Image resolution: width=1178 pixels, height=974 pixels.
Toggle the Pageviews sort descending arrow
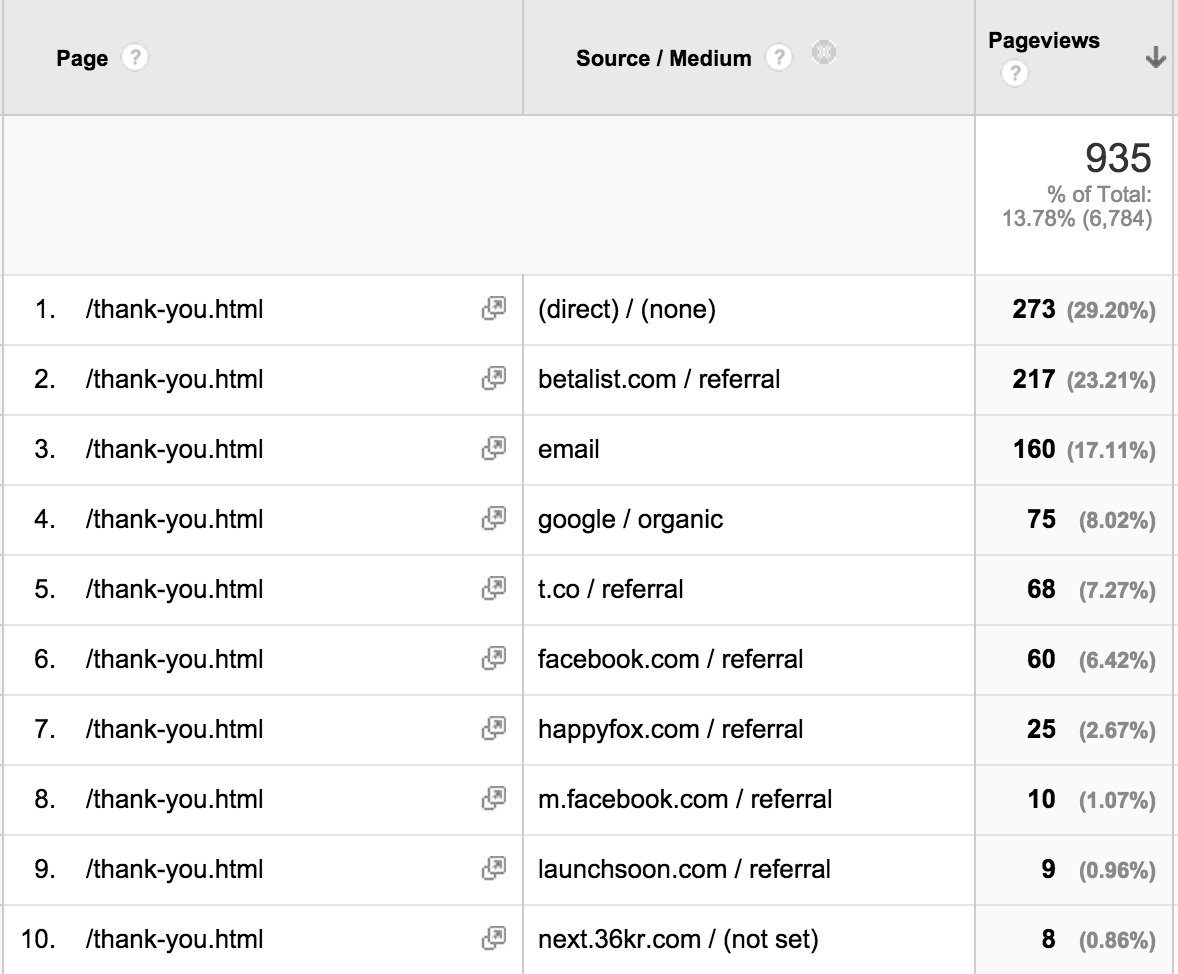[x=1155, y=58]
